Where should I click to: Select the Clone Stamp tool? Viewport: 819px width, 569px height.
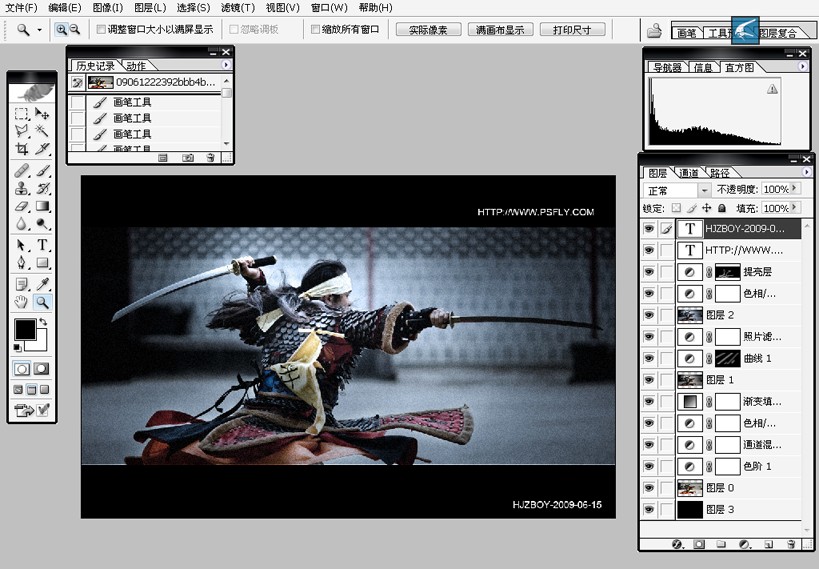pyautogui.click(x=21, y=188)
